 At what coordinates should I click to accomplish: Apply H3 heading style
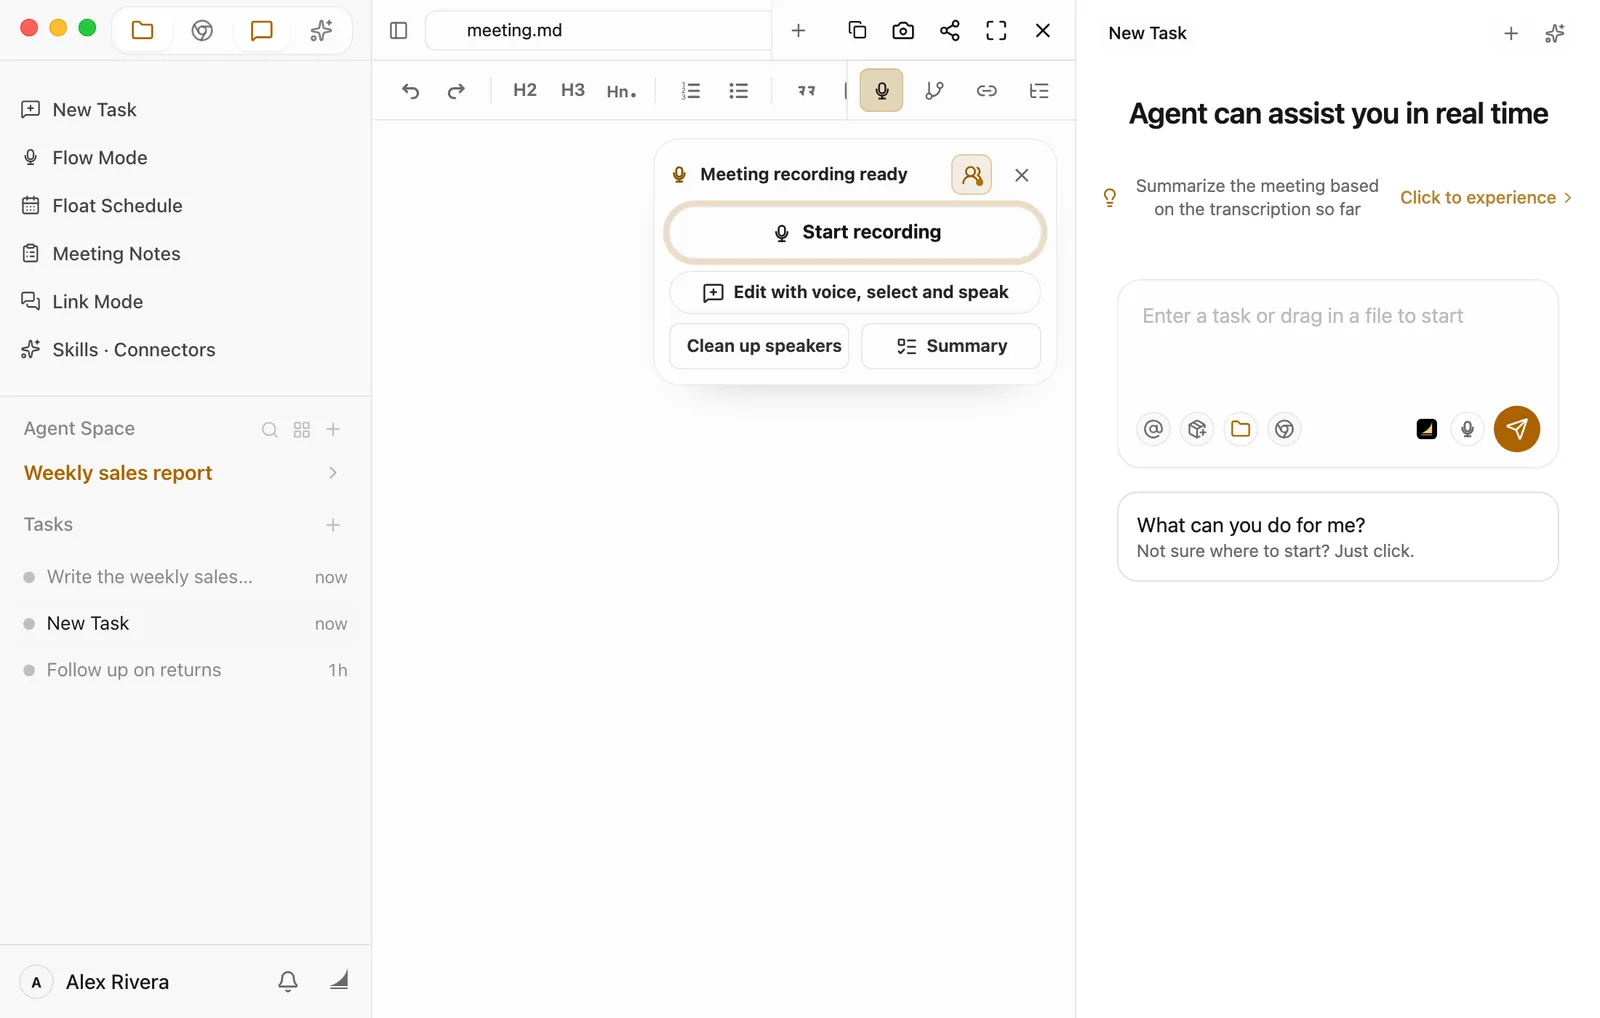coord(573,90)
